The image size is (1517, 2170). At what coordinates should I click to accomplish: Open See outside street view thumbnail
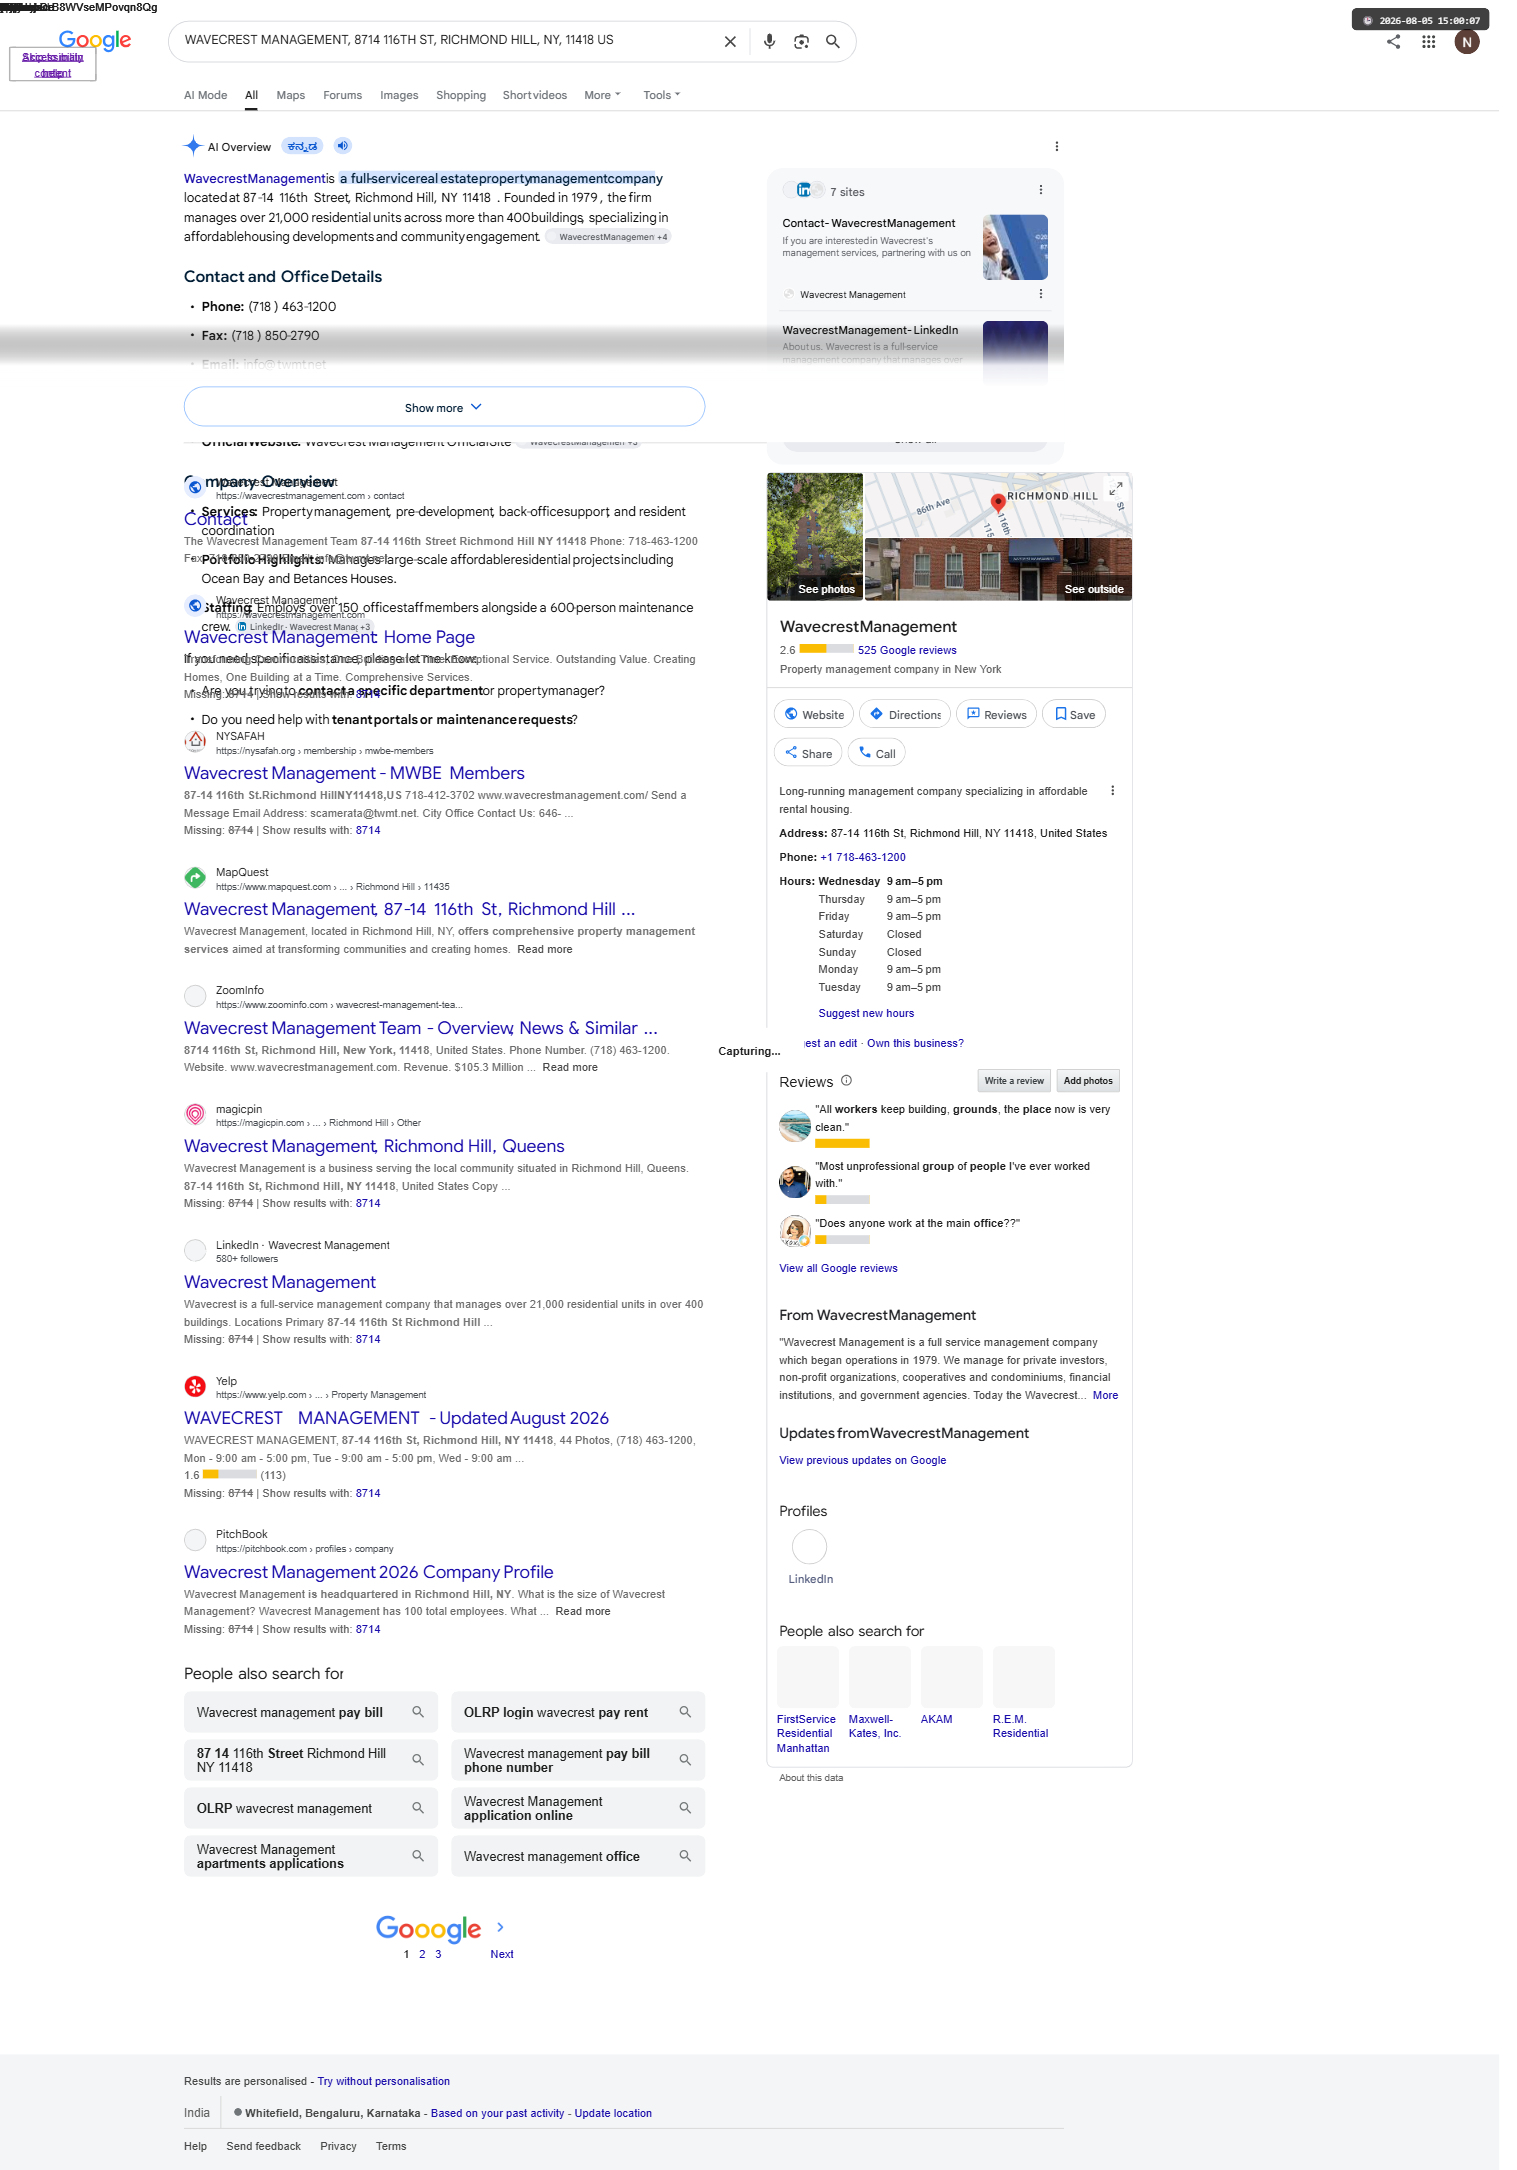tap(998, 569)
